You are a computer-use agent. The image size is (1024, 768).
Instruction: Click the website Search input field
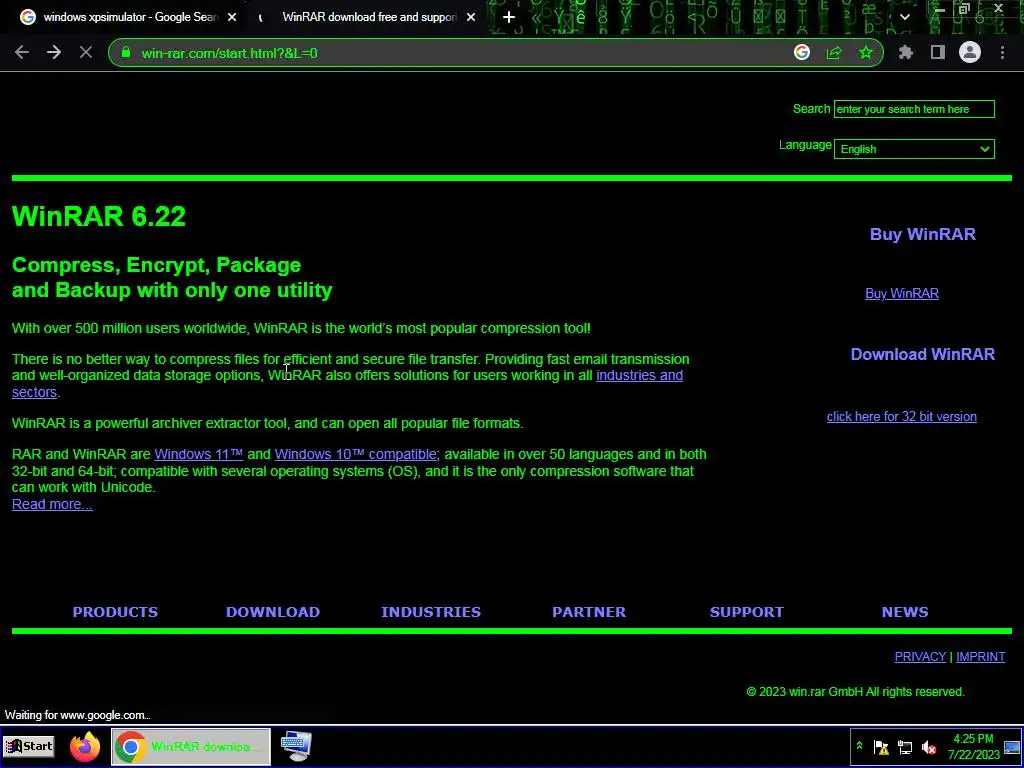click(x=914, y=109)
